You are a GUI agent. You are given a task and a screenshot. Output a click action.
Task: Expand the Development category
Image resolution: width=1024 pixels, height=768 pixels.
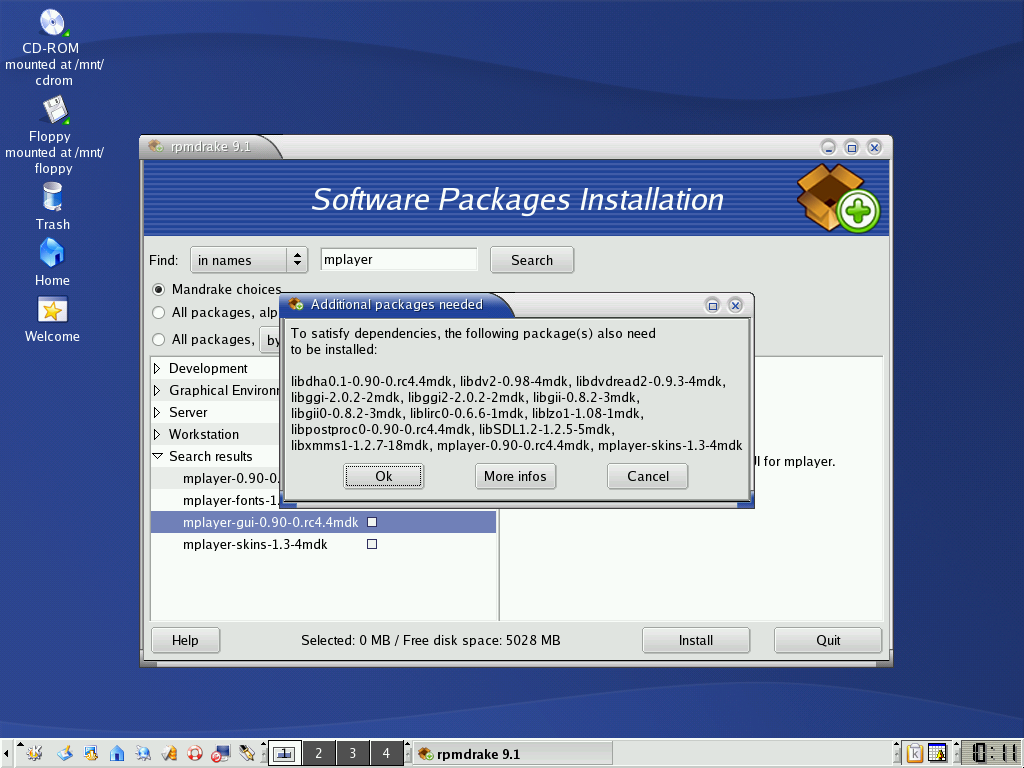pyautogui.click(x=157, y=368)
